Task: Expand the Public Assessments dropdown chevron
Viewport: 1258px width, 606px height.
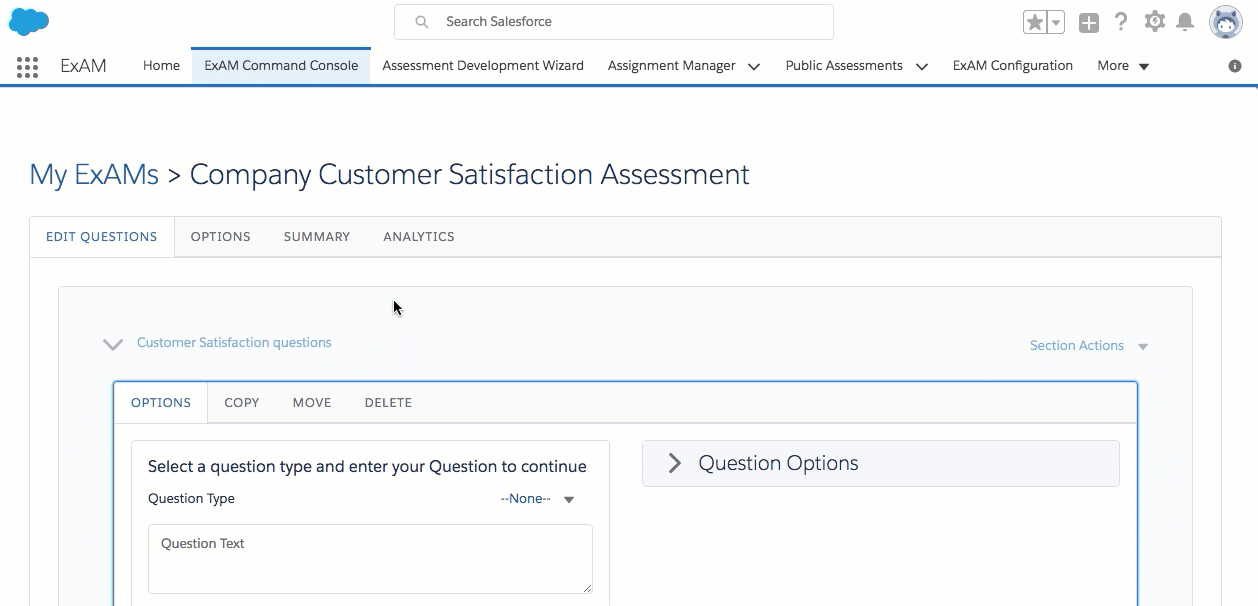Action: click(x=922, y=67)
